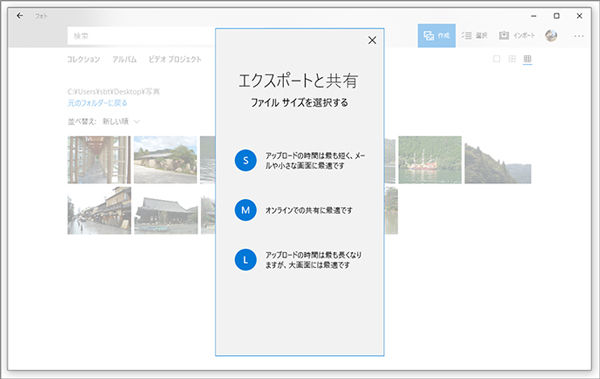
Task: Click the 作成 create button
Action: [x=437, y=36]
